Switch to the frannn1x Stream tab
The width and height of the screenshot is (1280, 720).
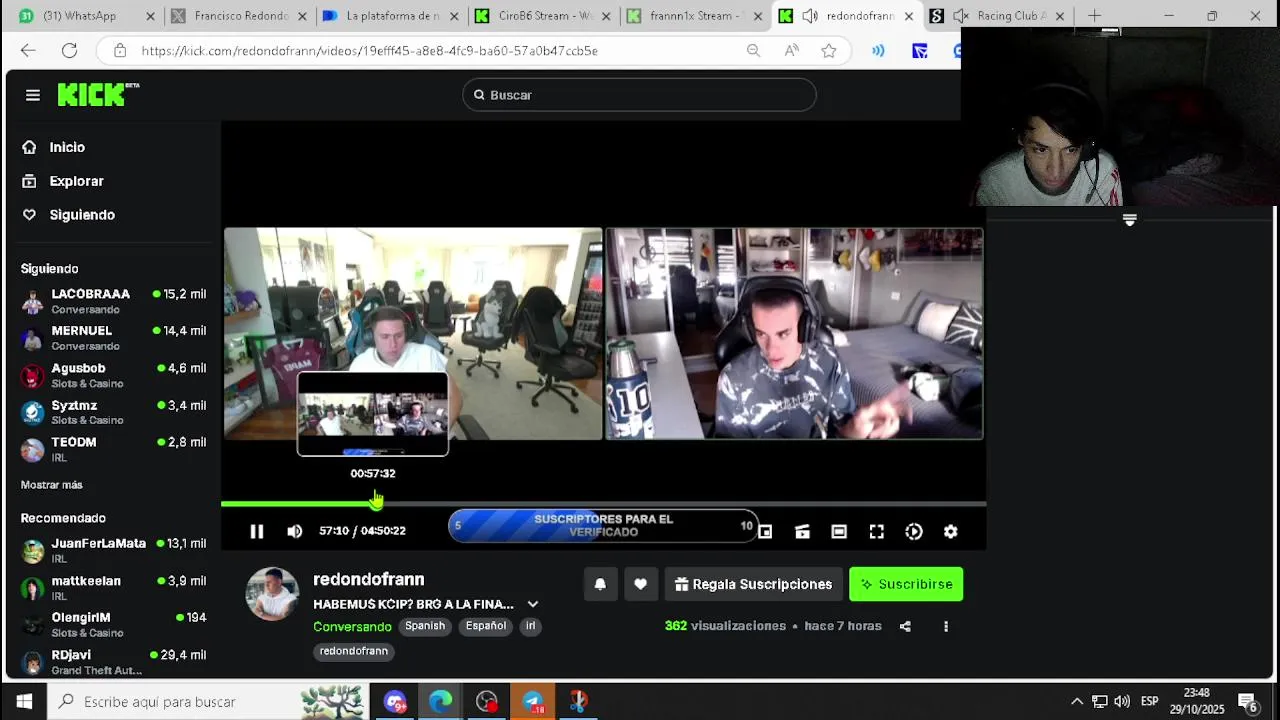click(695, 16)
